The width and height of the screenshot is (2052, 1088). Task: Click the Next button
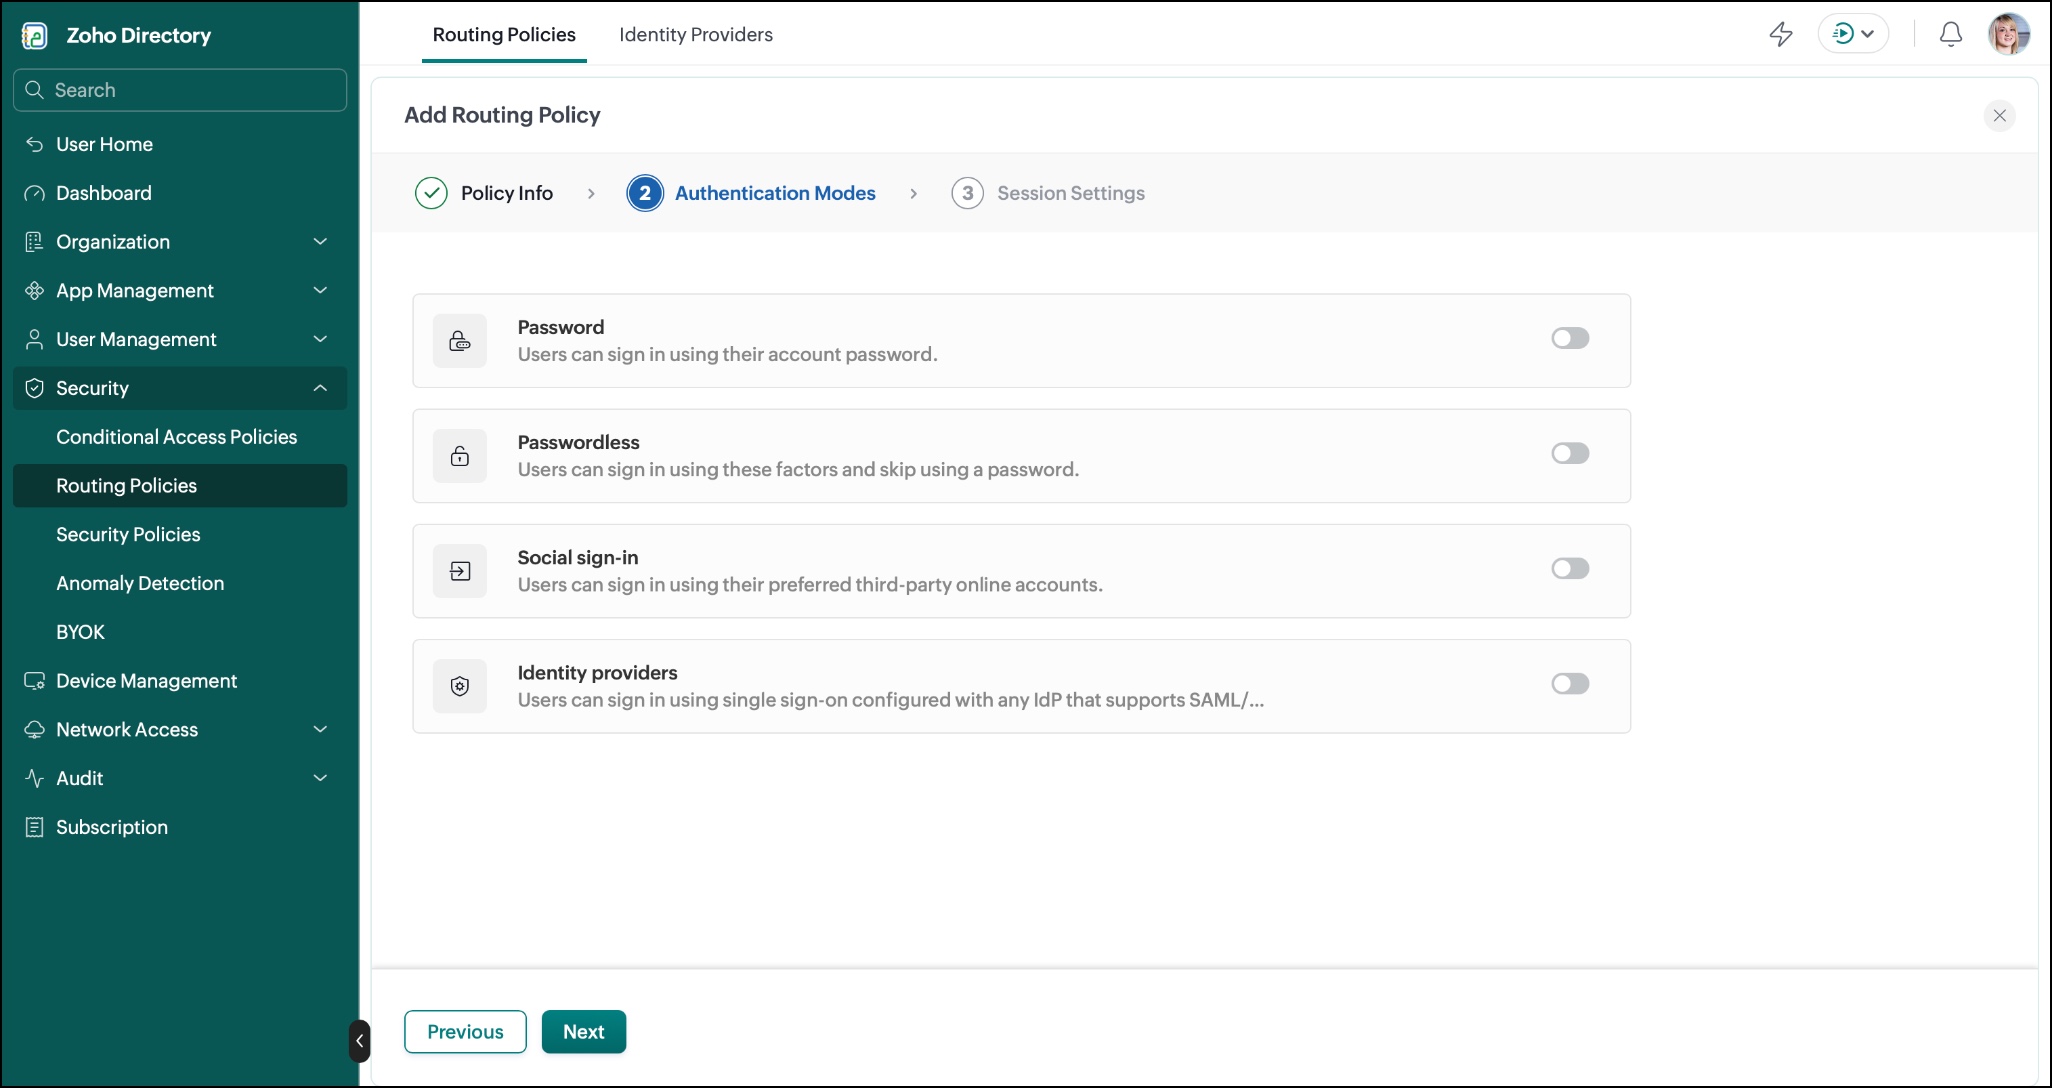584,1031
